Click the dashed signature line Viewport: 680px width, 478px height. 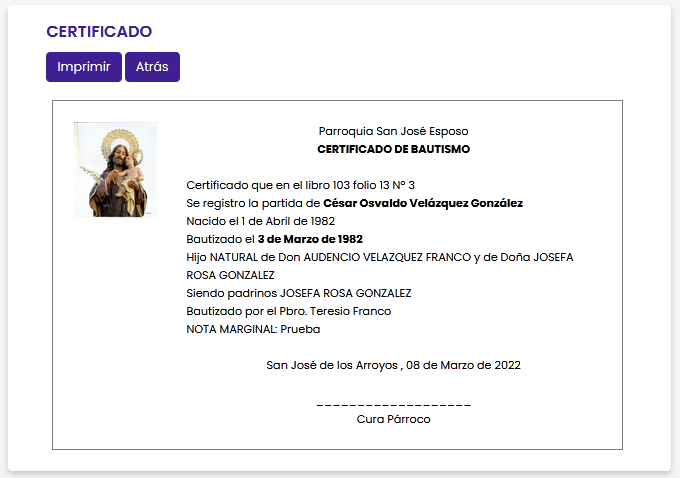coord(393,406)
